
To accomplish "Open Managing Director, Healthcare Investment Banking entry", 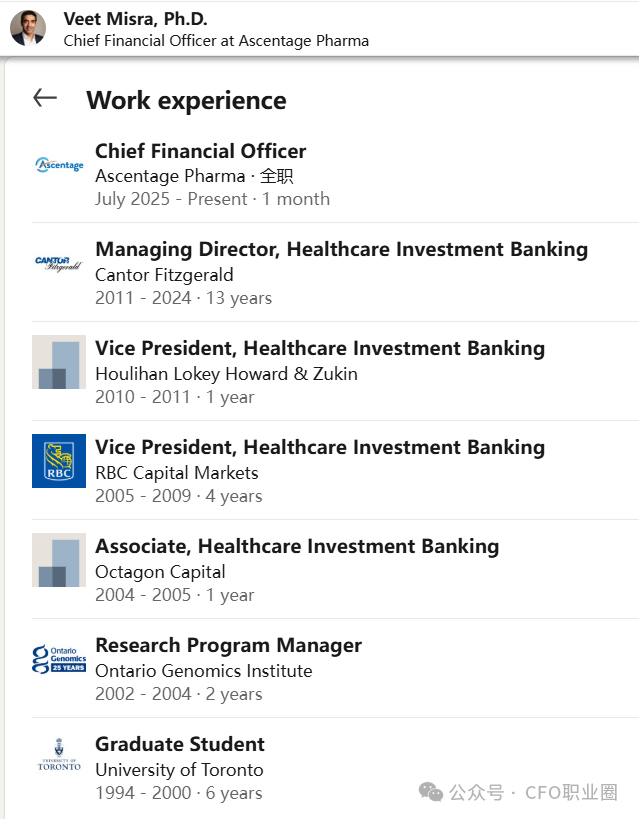I will click(x=341, y=250).
